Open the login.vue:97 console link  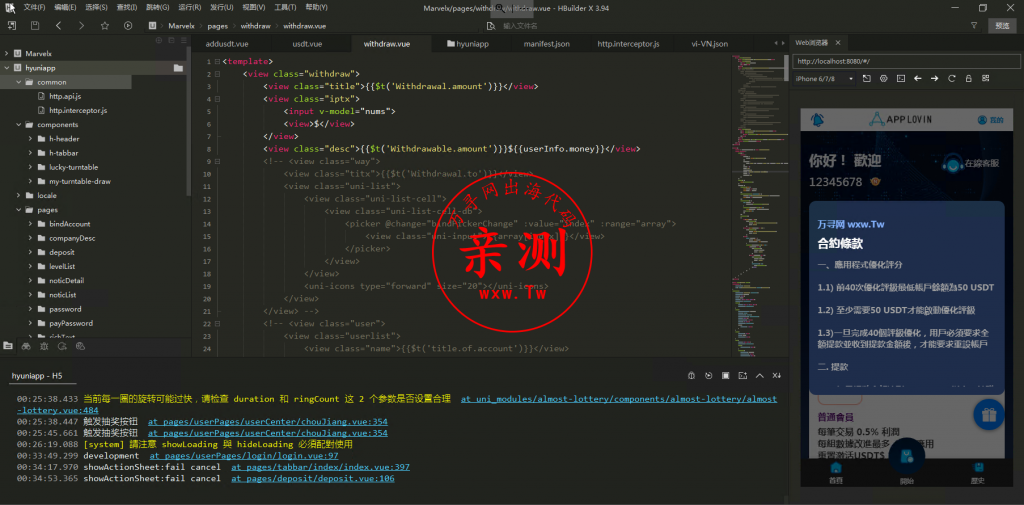tap(244, 456)
